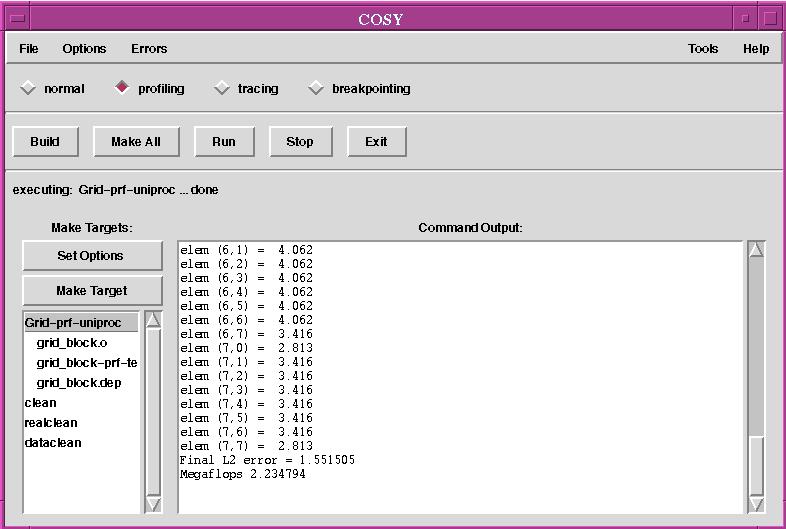Click the Command Output scroll down arrow
The image size is (786, 529).
tap(756, 504)
